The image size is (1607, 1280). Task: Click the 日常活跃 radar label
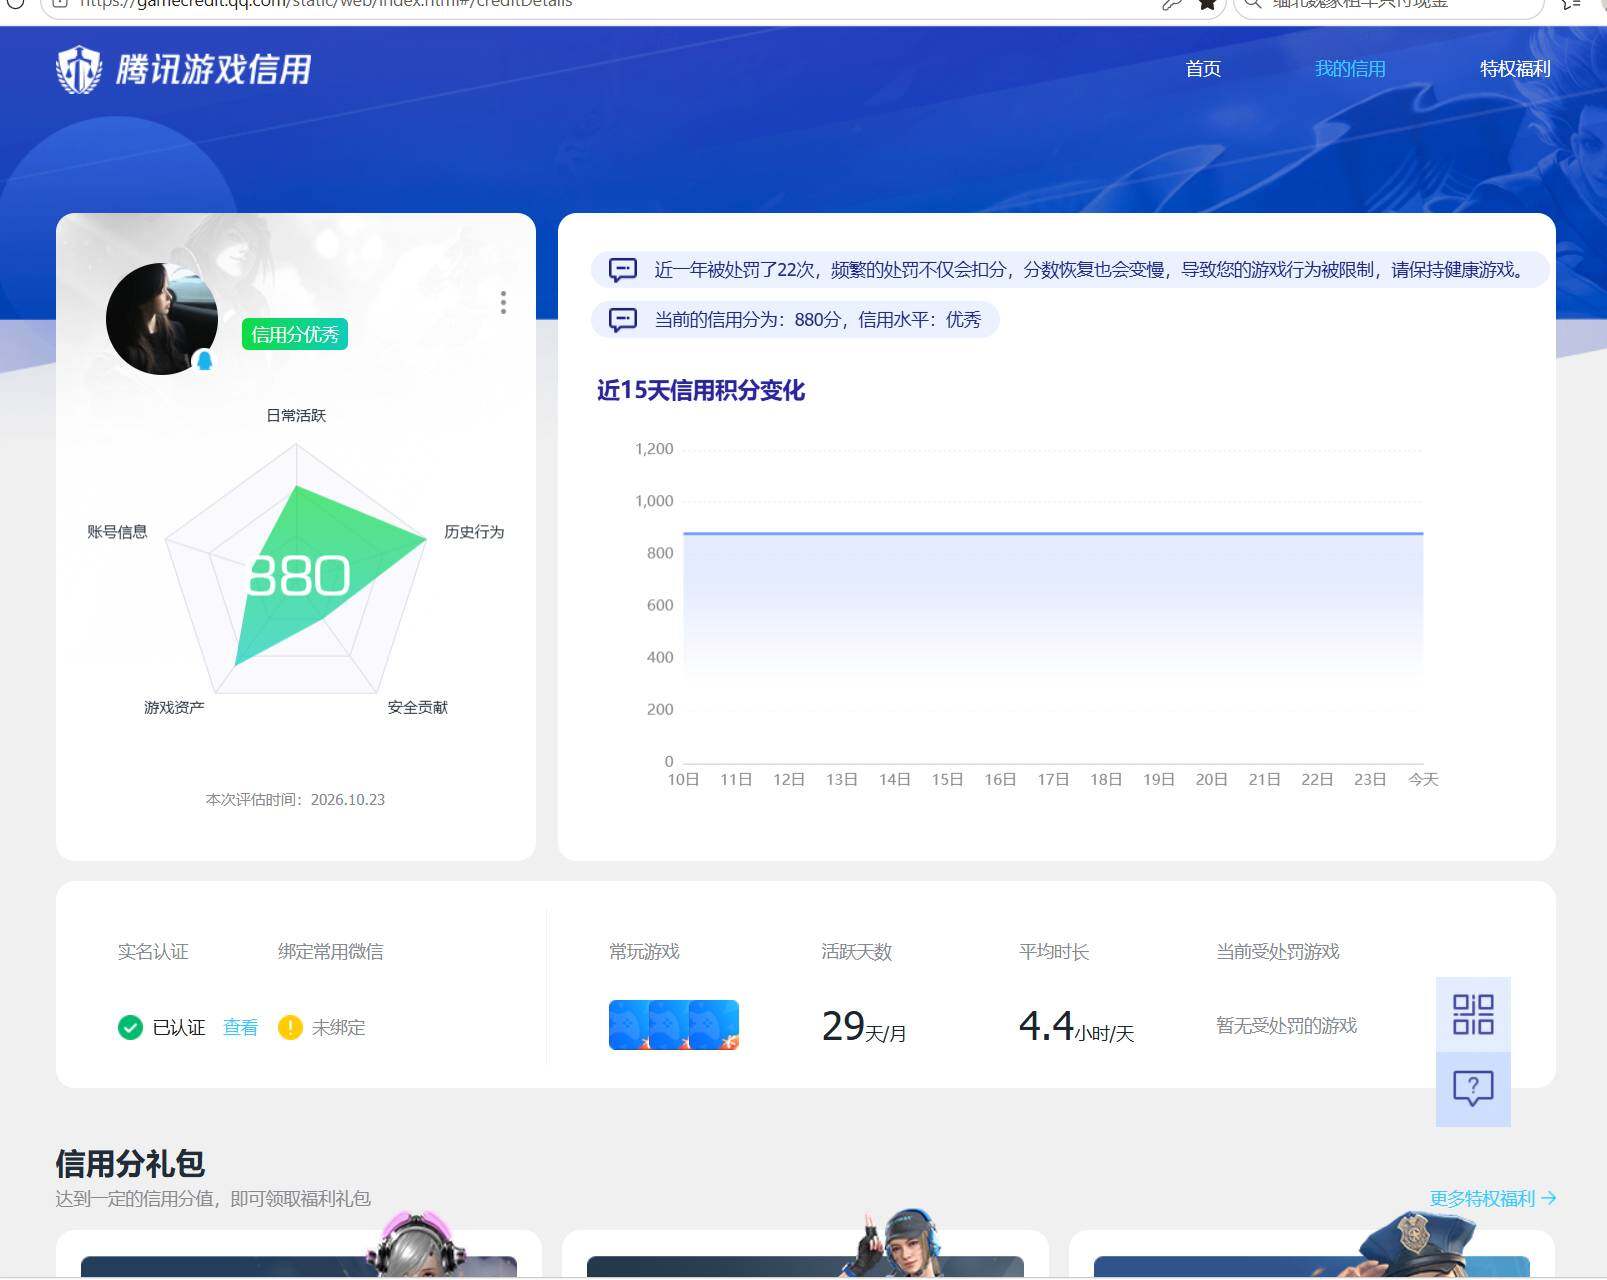[x=296, y=415]
